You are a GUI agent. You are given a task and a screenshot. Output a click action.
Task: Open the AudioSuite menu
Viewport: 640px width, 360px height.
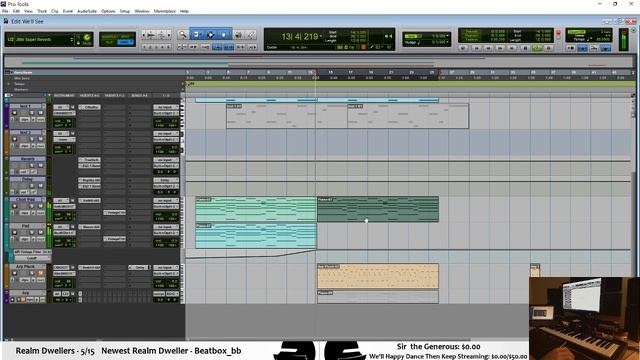click(87, 11)
